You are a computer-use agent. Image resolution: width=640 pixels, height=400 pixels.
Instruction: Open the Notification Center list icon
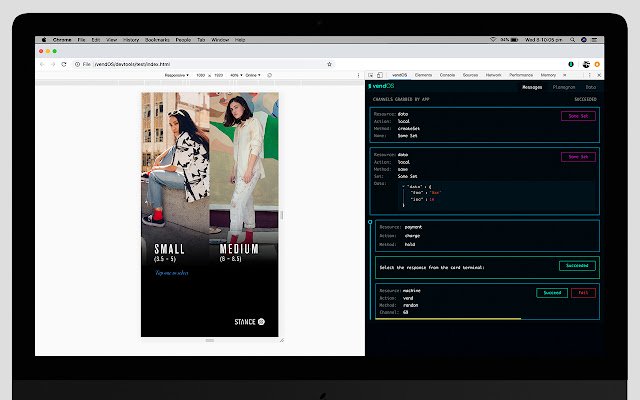click(595, 40)
